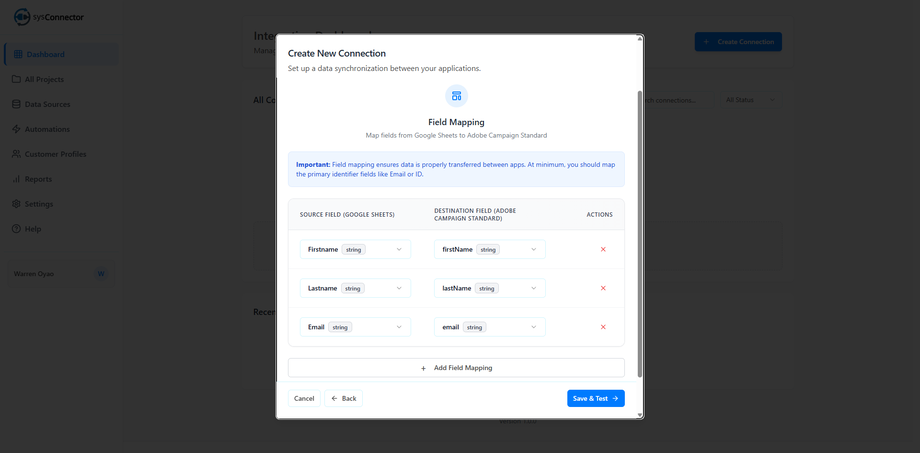920x453 pixels.
Task: Click the Data Sources icon
Action: [16, 104]
